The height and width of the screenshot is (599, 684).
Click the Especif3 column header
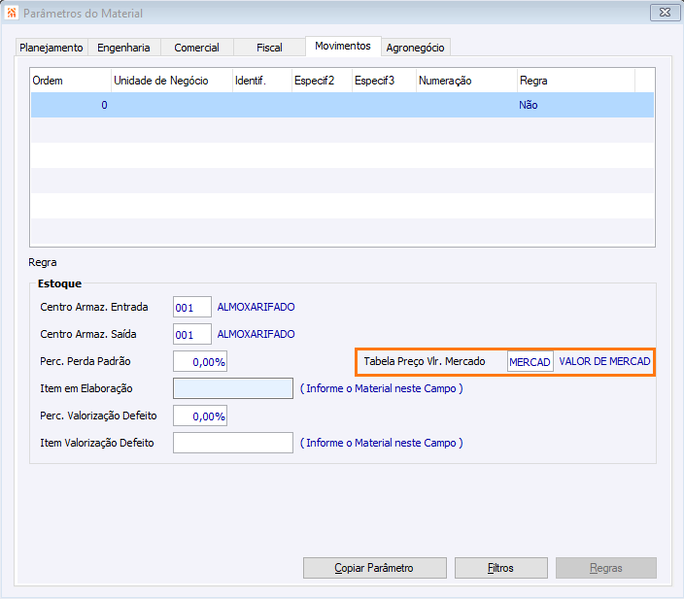(384, 81)
